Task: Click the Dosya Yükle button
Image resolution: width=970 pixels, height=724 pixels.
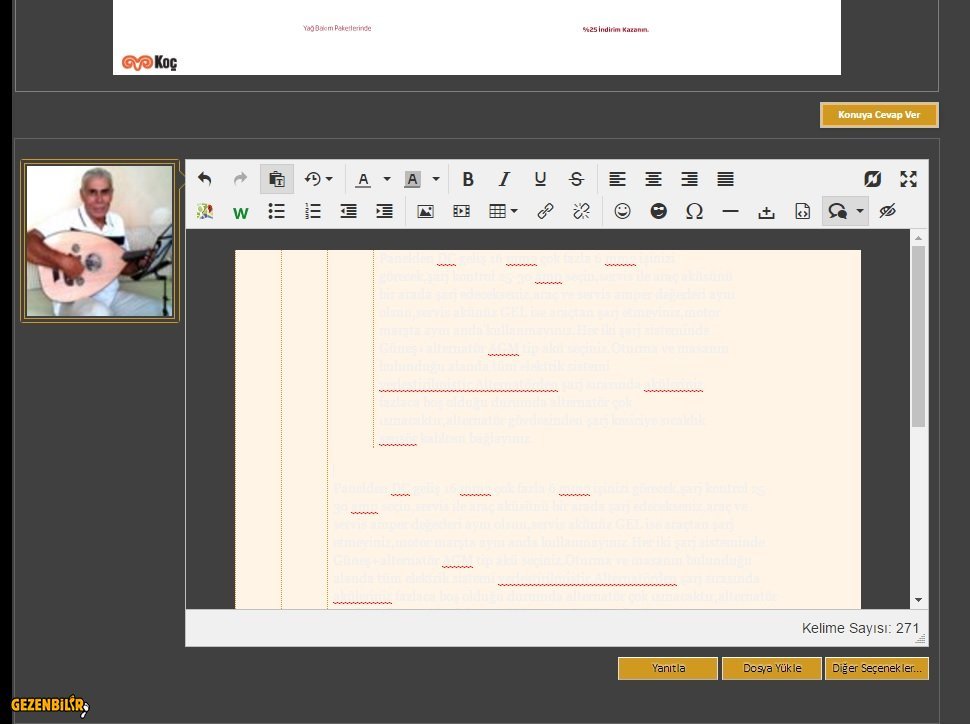Action: 772,668
